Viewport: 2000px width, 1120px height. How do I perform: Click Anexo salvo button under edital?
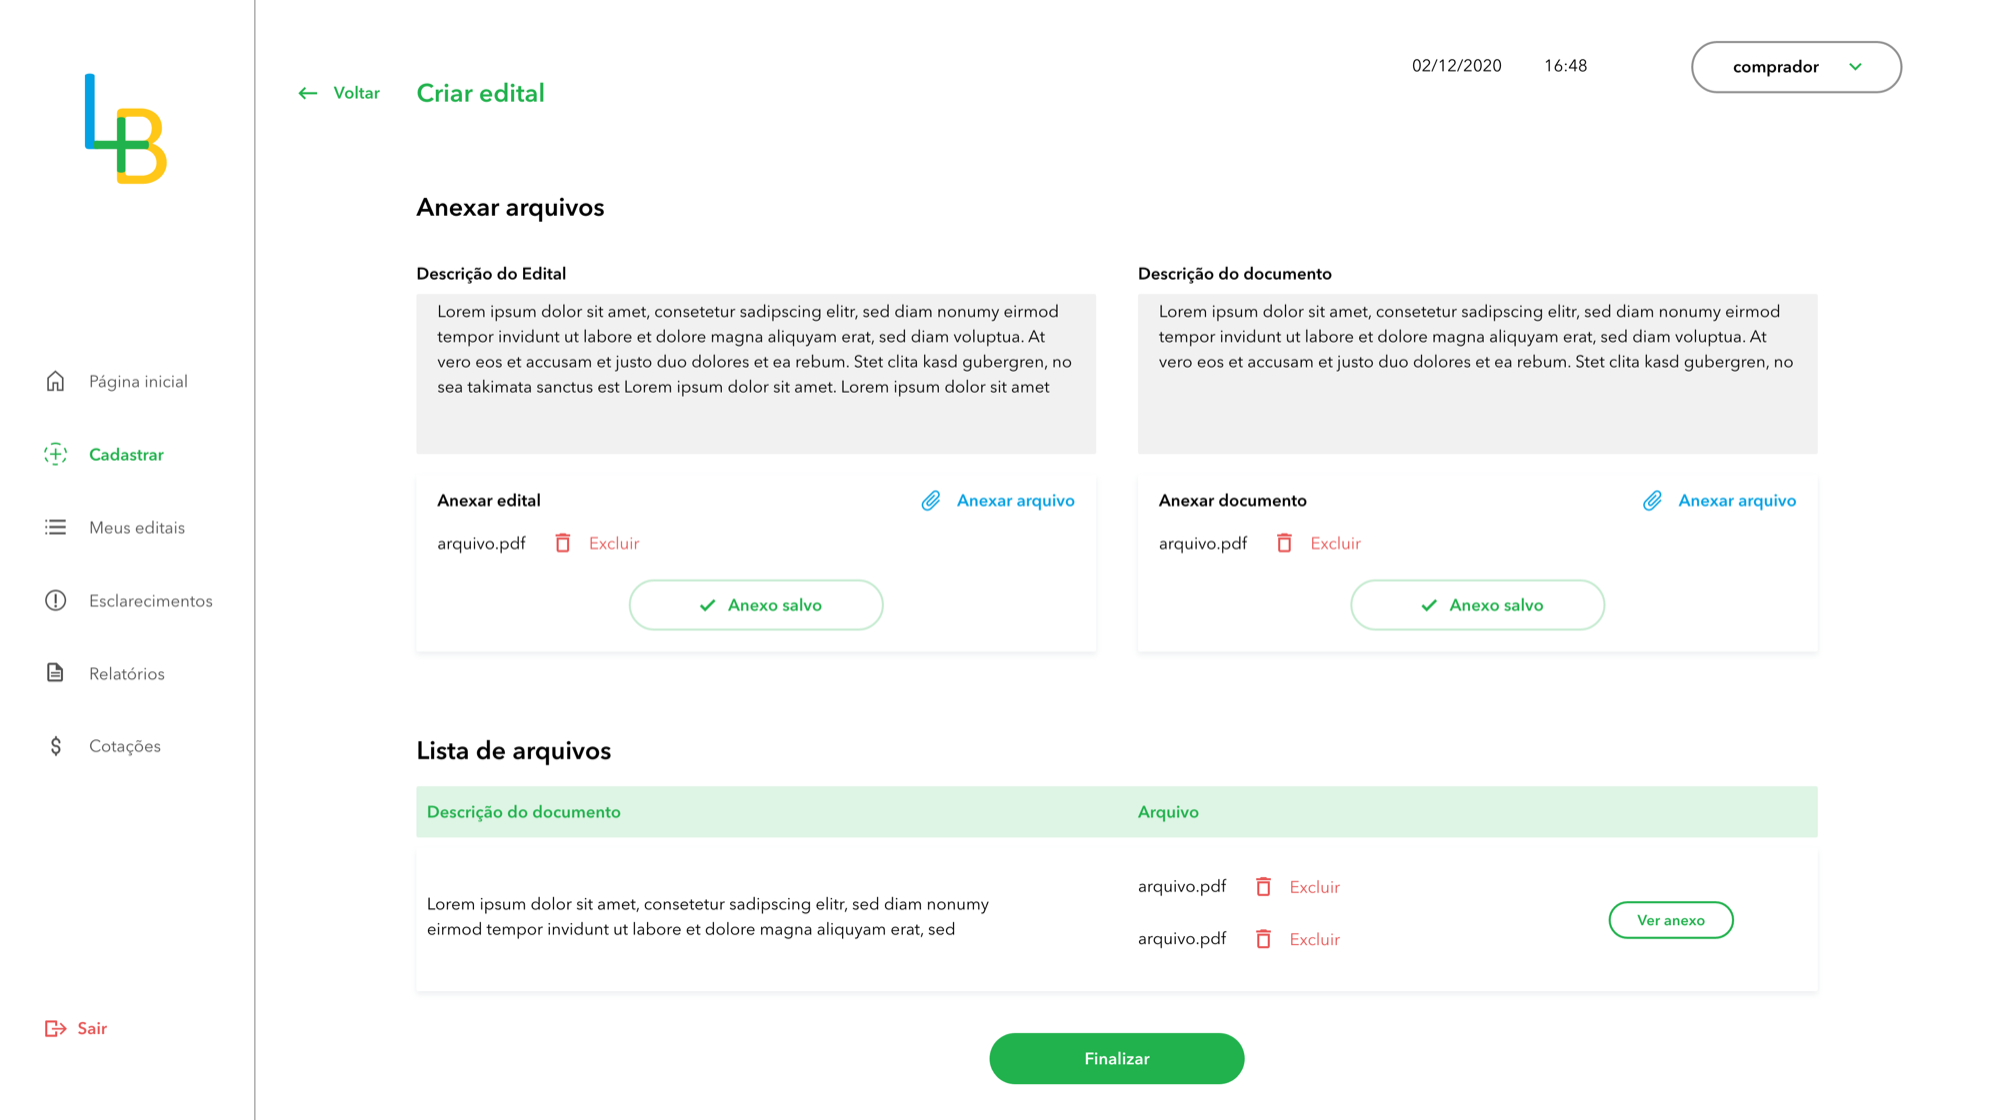coord(756,605)
